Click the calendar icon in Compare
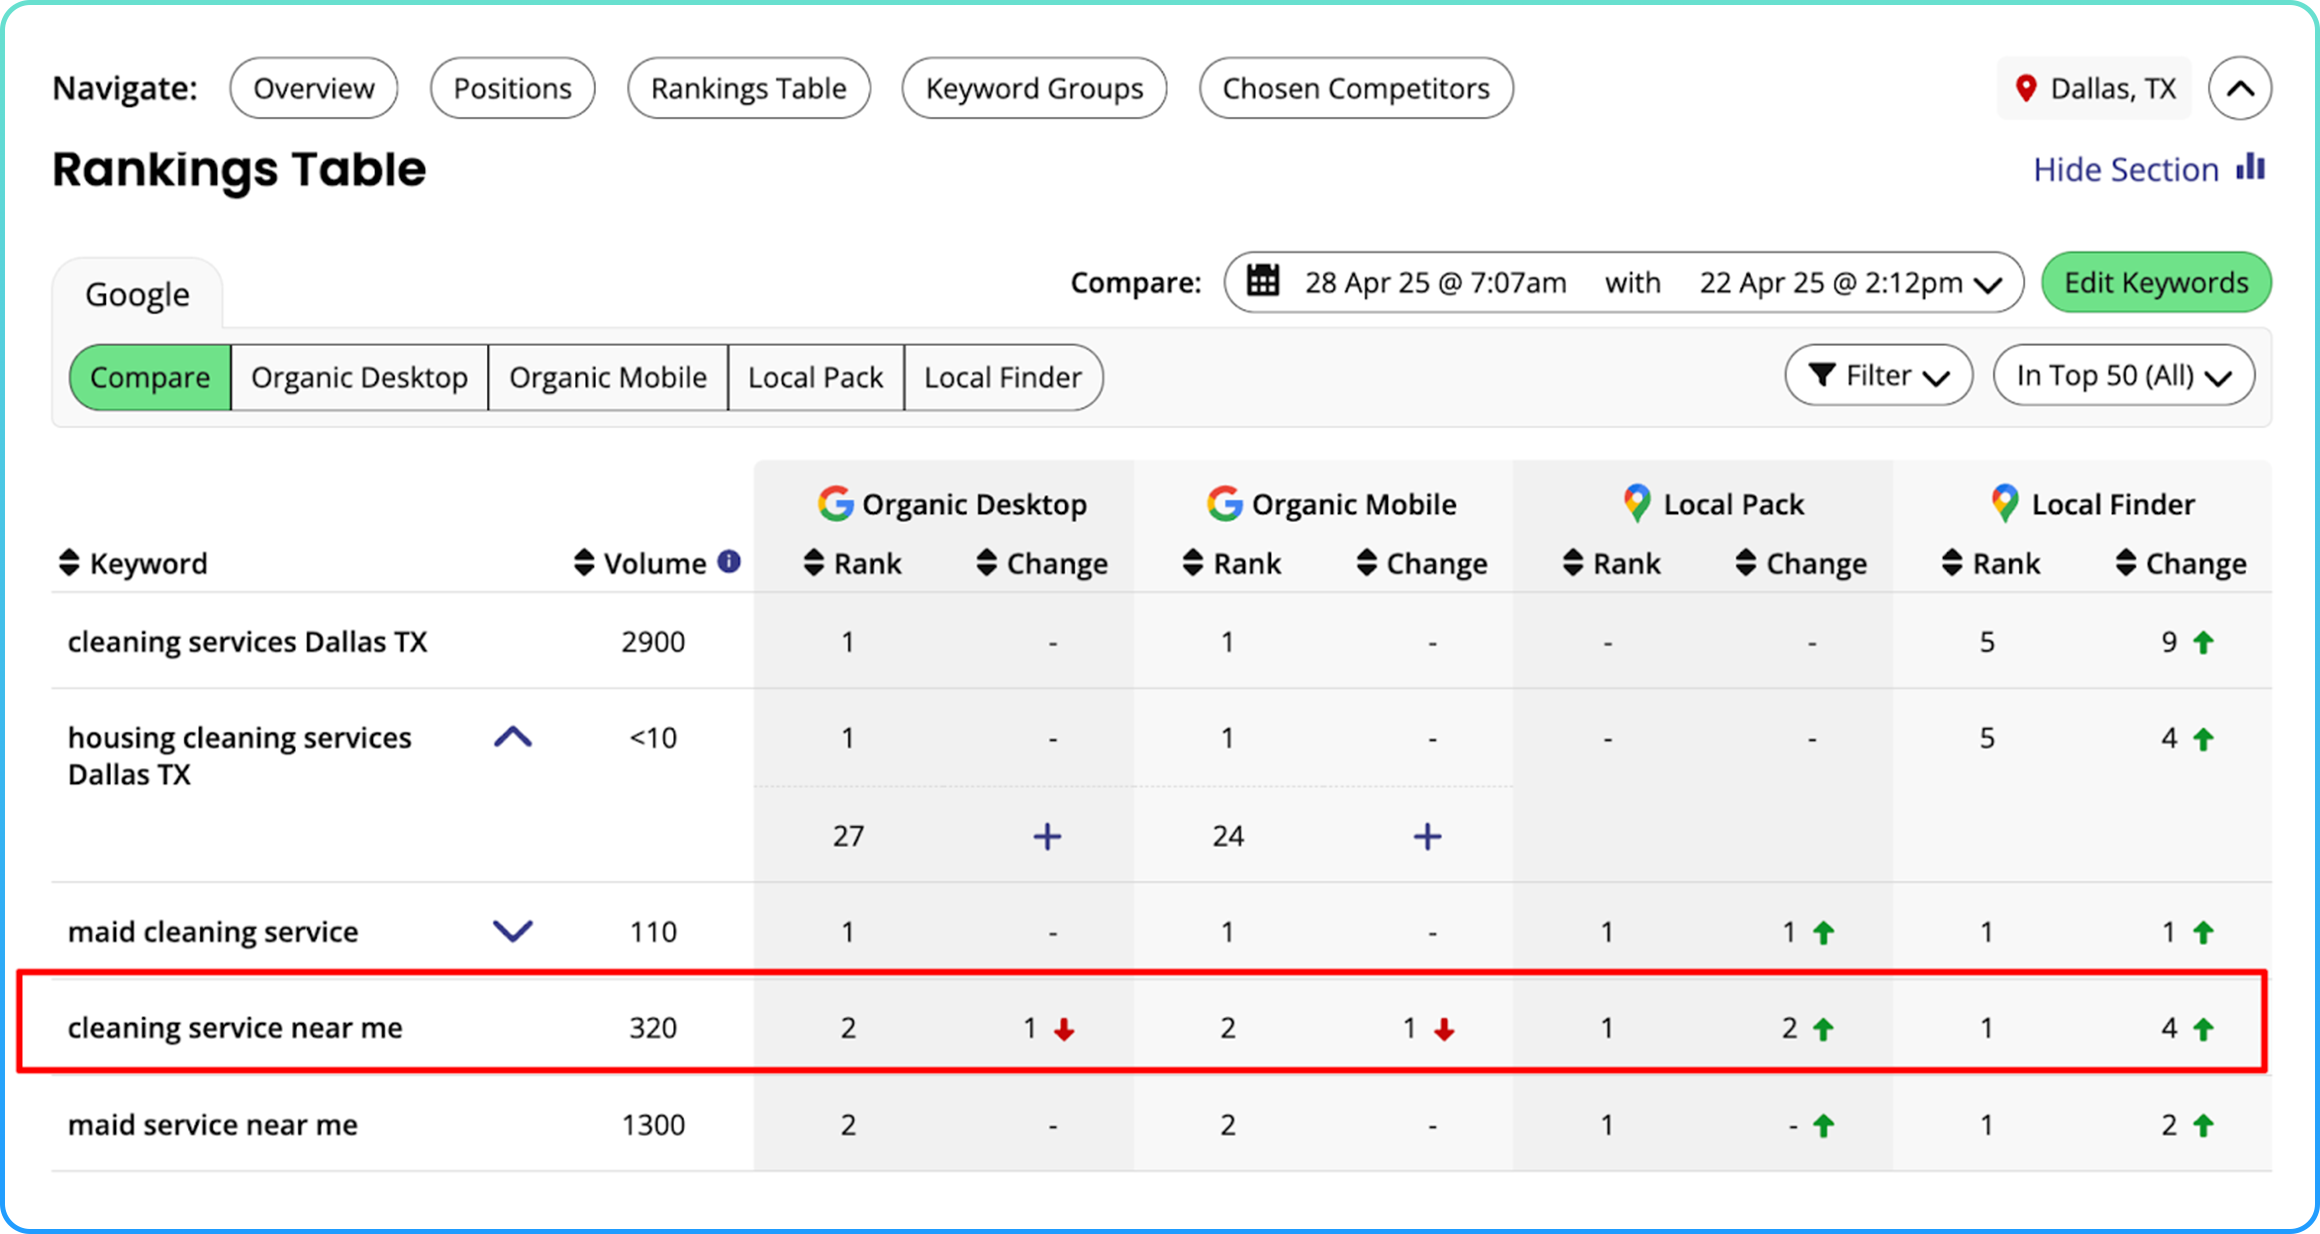Screen dimensions: 2320x1234 1263,281
